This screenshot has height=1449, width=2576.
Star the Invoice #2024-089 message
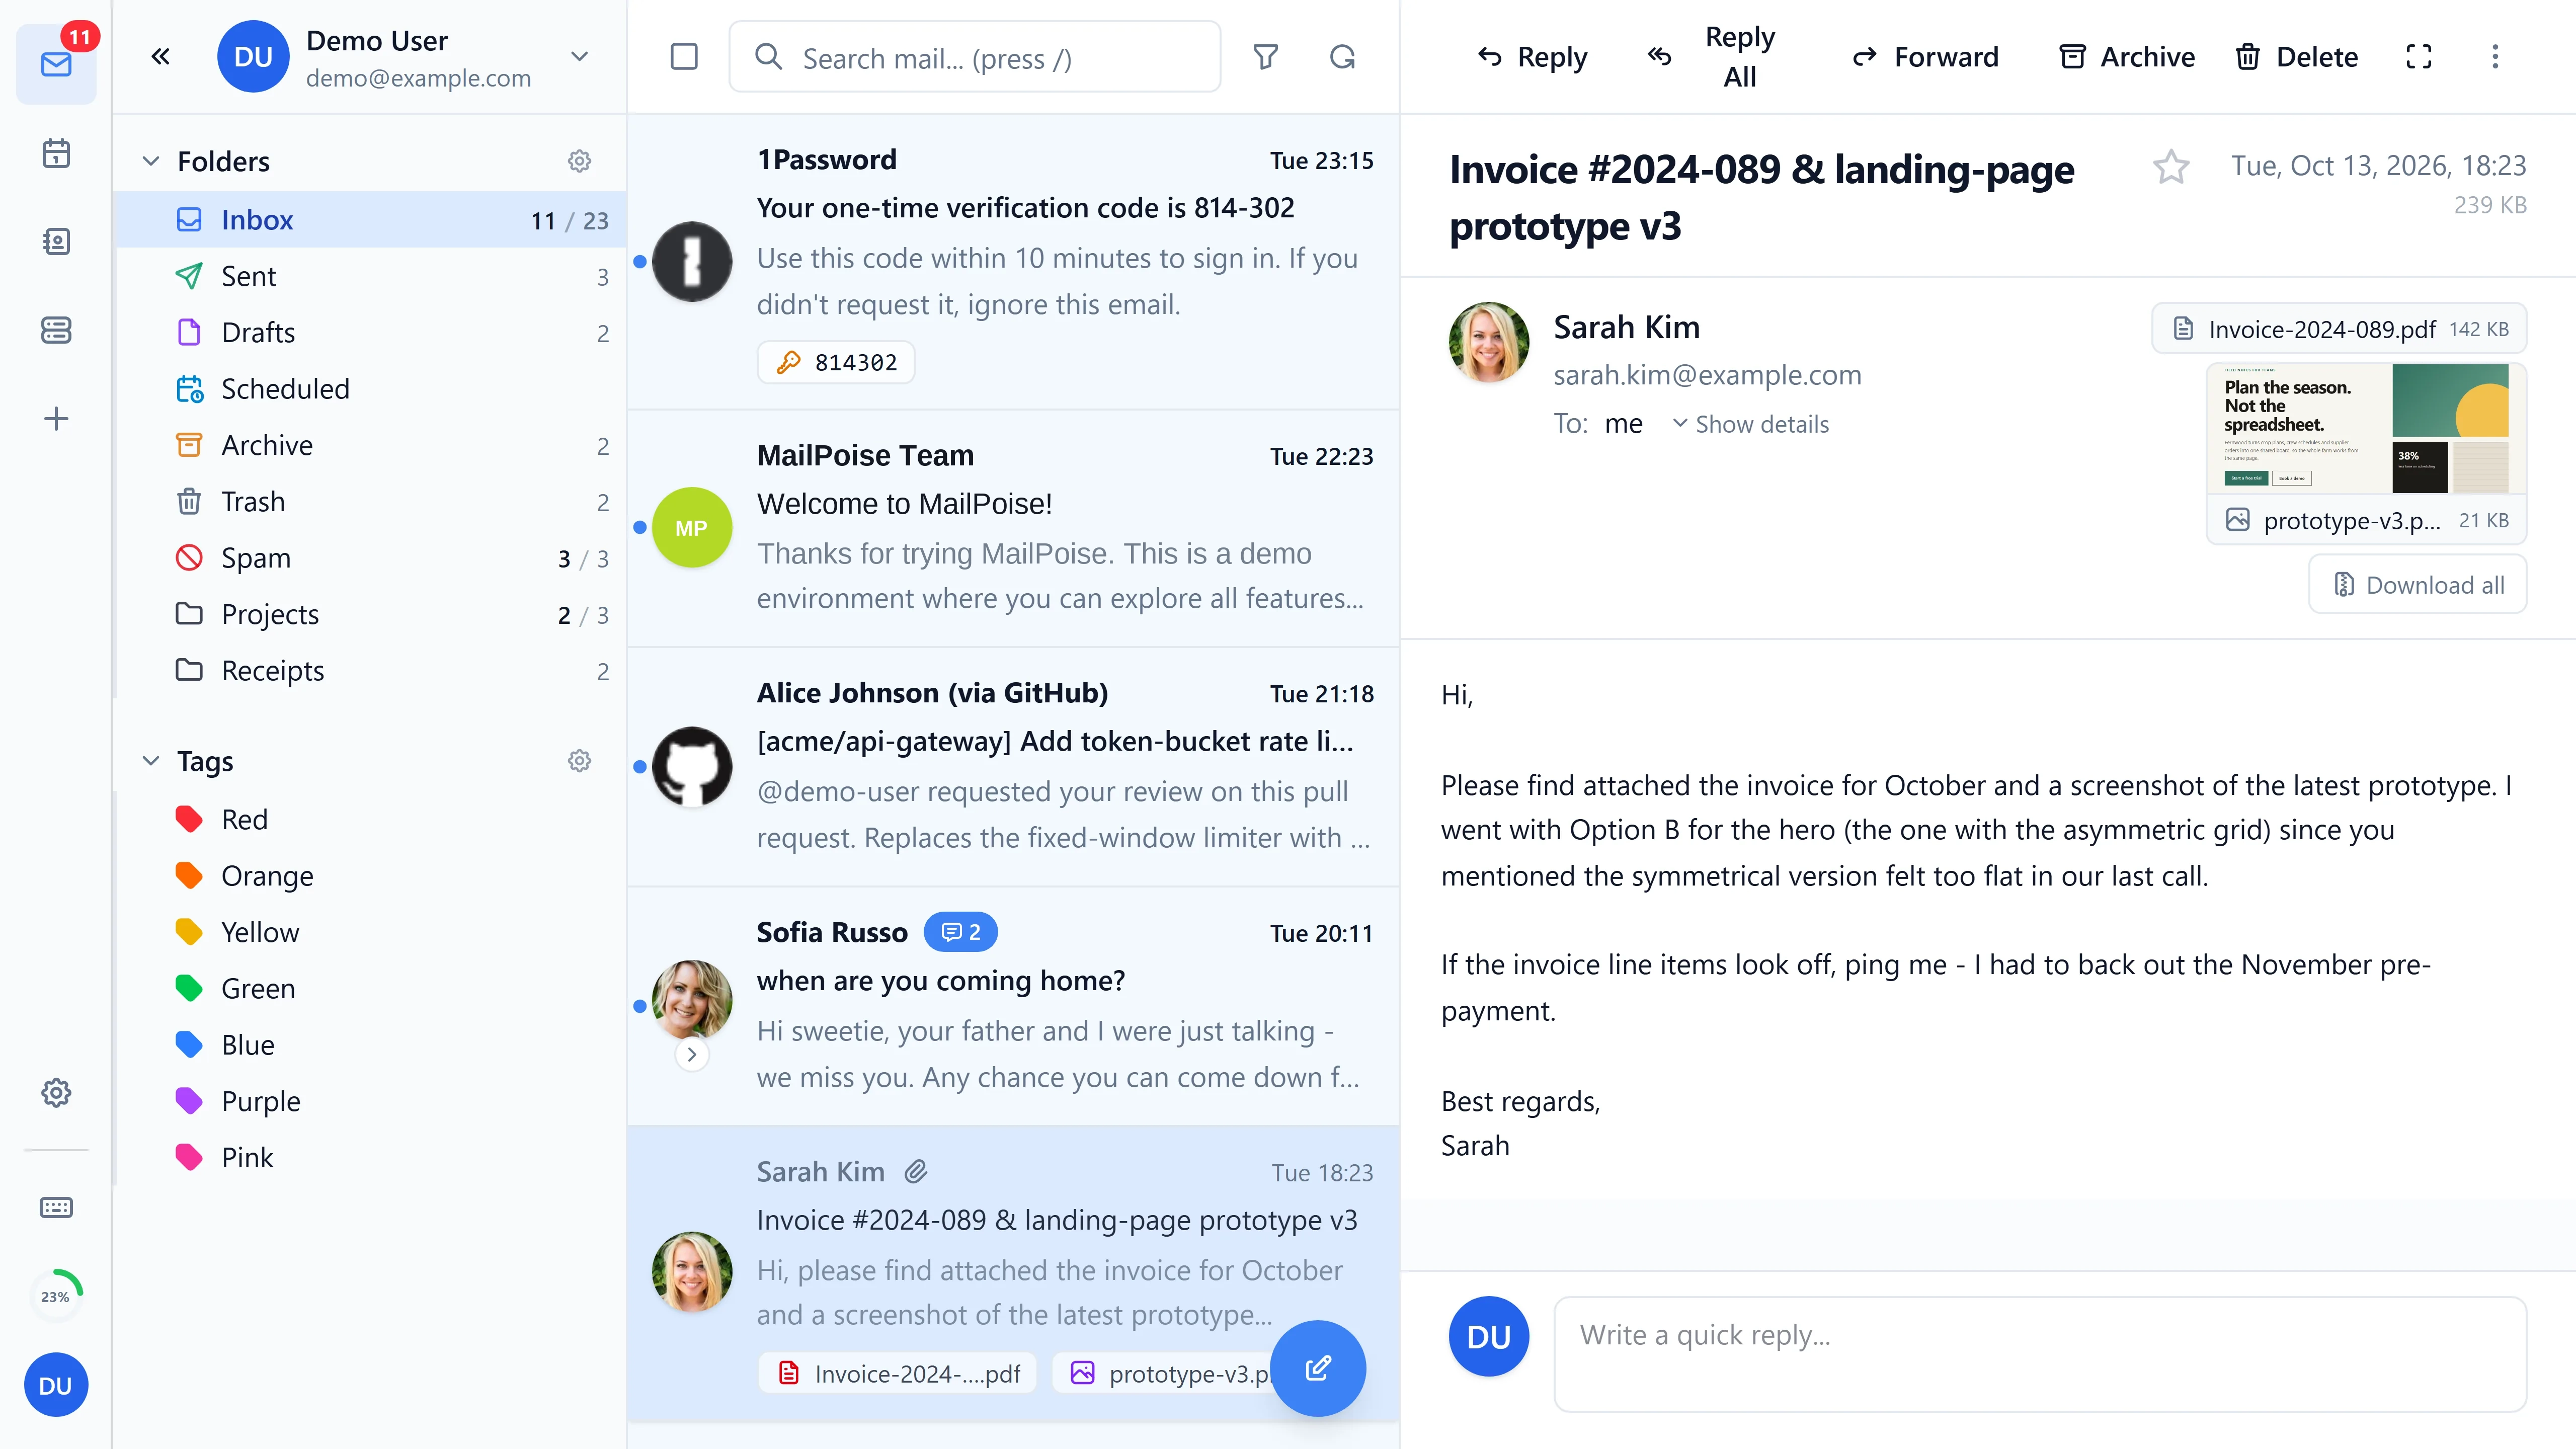tap(2171, 167)
